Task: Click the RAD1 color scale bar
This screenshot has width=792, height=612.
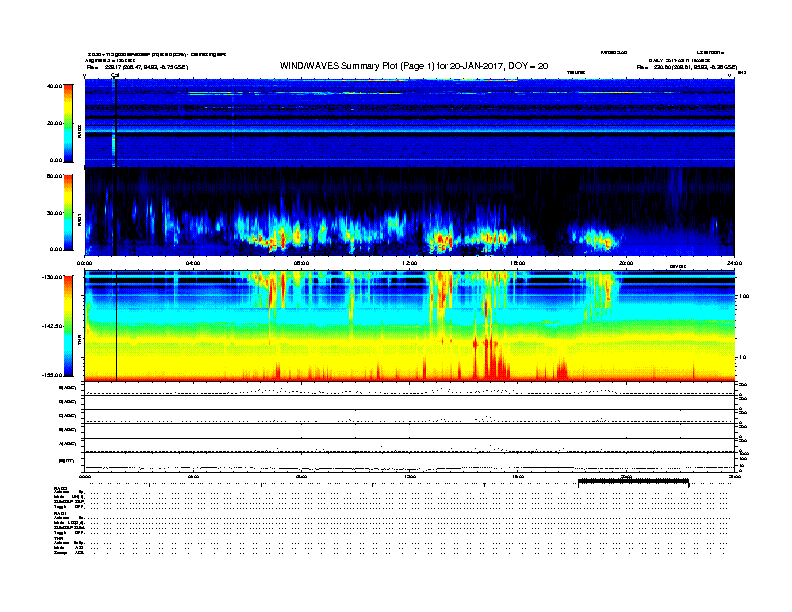Action: click(68, 213)
